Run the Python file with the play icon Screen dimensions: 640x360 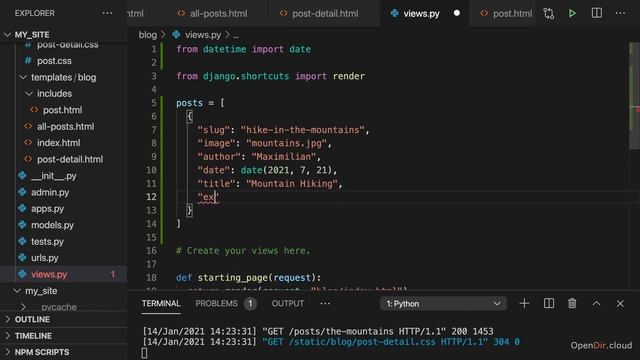click(572, 13)
